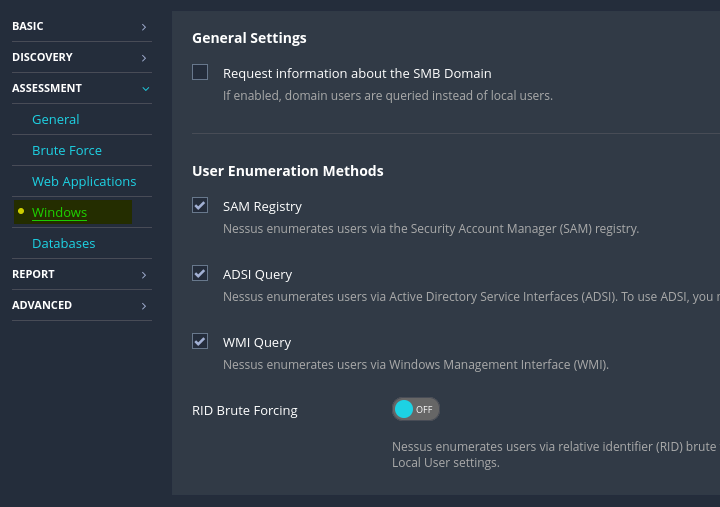This screenshot has width=720, height=507.
Task: Uncheck the SAM Registry checkbox
Action: click(200, 205)
